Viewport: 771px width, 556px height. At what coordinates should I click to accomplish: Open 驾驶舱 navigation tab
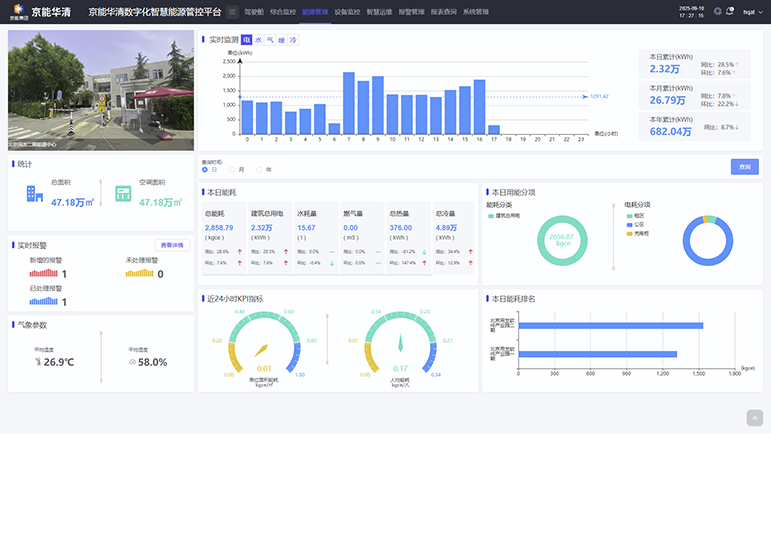(x=254, y=12)
